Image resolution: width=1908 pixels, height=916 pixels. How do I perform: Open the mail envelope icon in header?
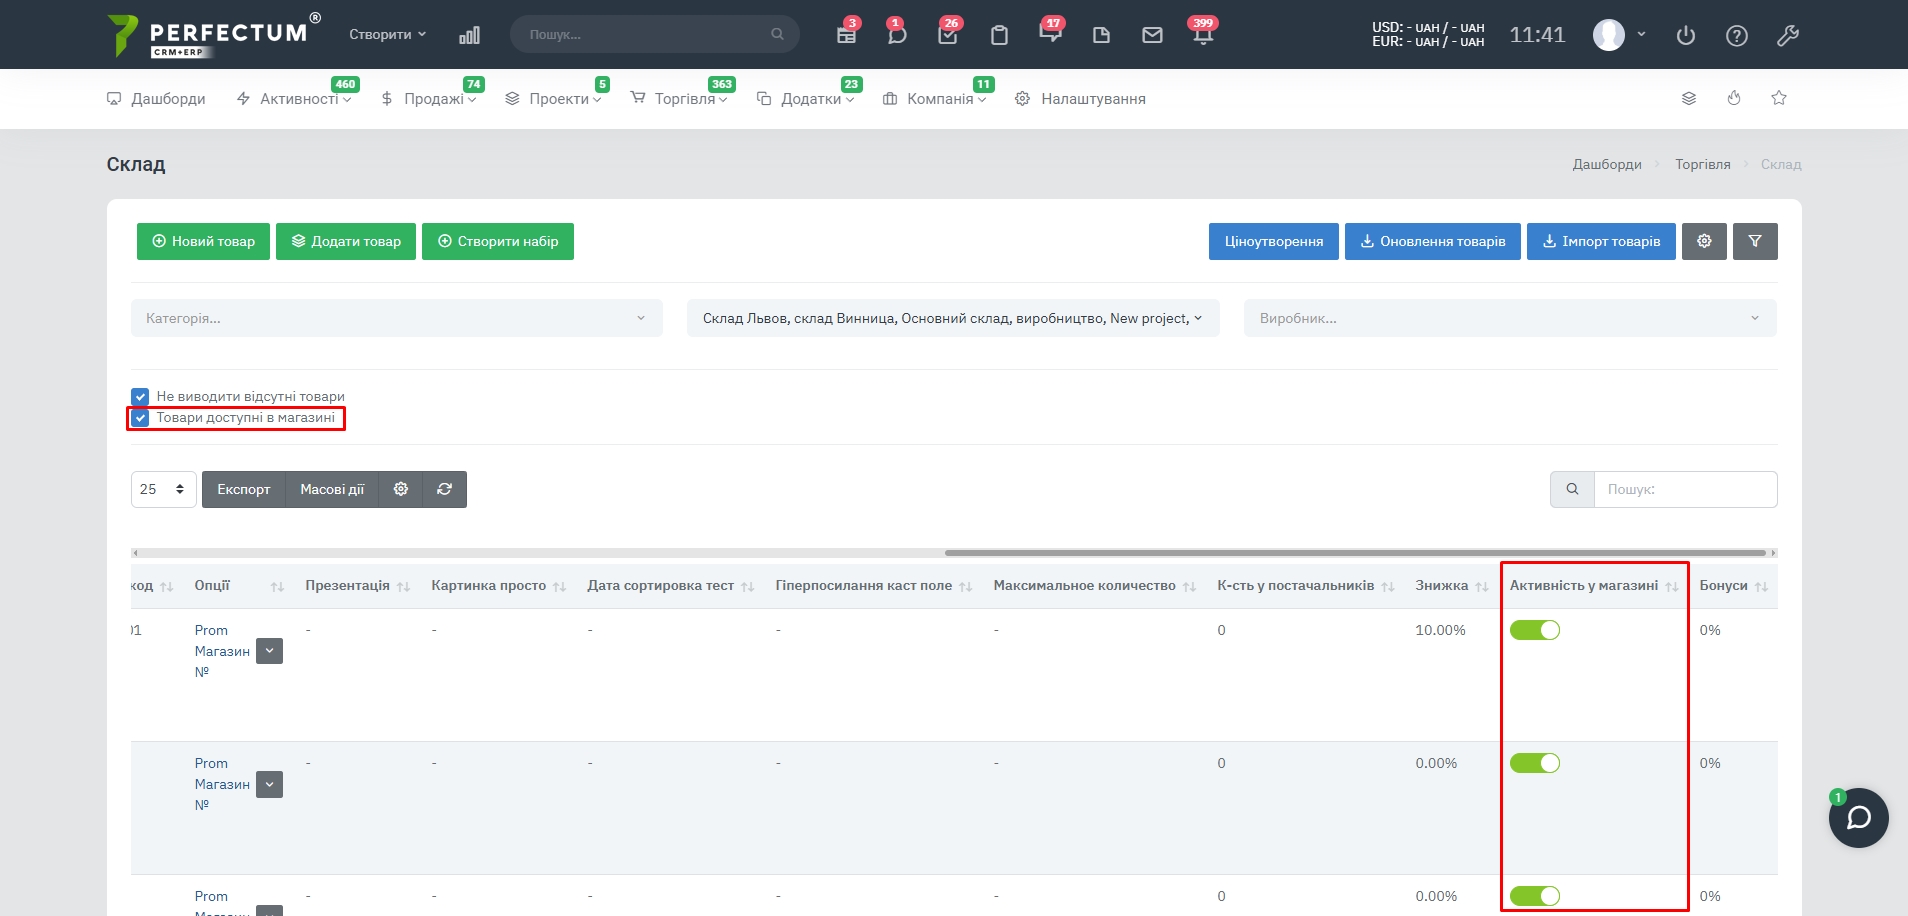[1152, 35]
